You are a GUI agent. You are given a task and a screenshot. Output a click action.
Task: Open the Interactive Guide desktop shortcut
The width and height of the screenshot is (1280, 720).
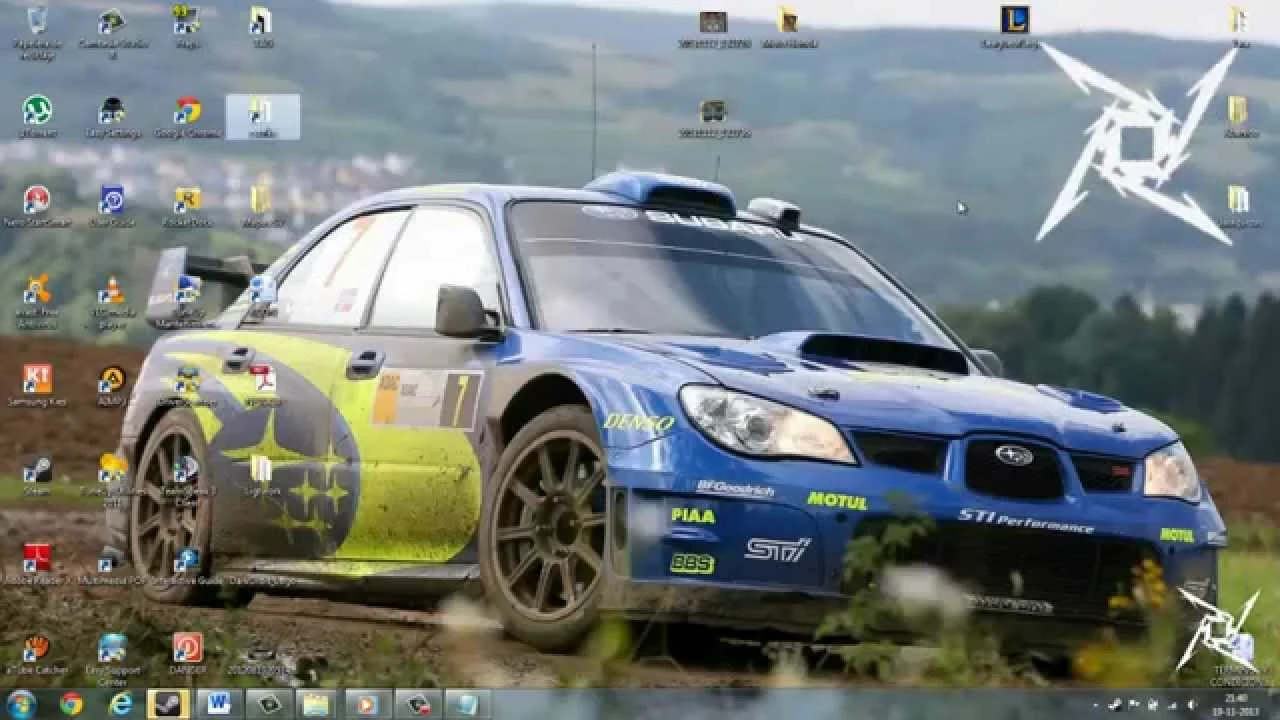(x=187, y=566)
